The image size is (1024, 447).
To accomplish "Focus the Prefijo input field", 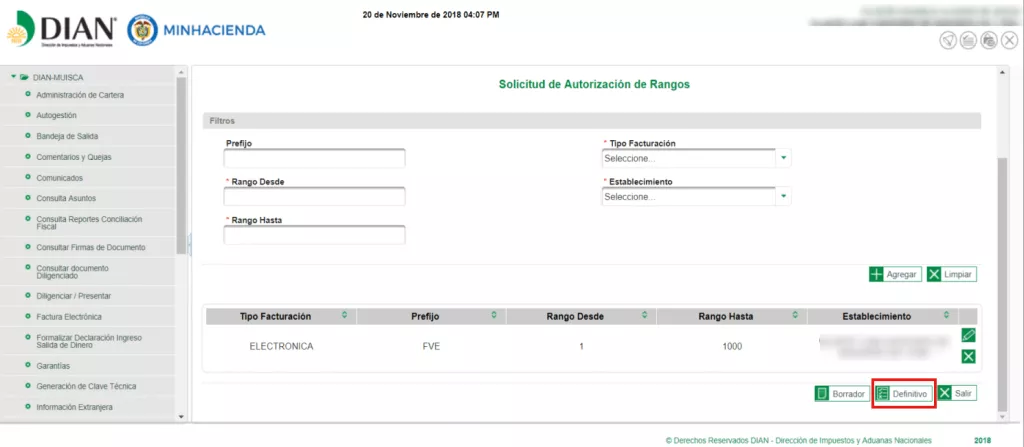I will (314, 158).
